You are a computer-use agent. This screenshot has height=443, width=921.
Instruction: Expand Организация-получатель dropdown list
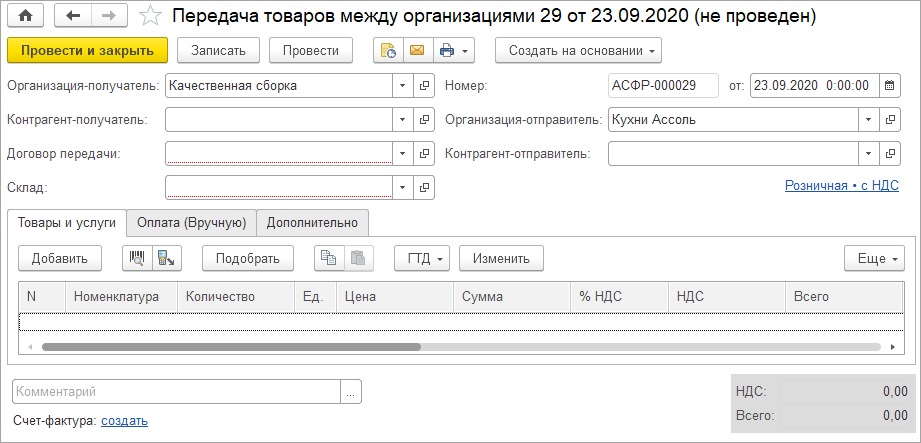[x=402, y=86]
